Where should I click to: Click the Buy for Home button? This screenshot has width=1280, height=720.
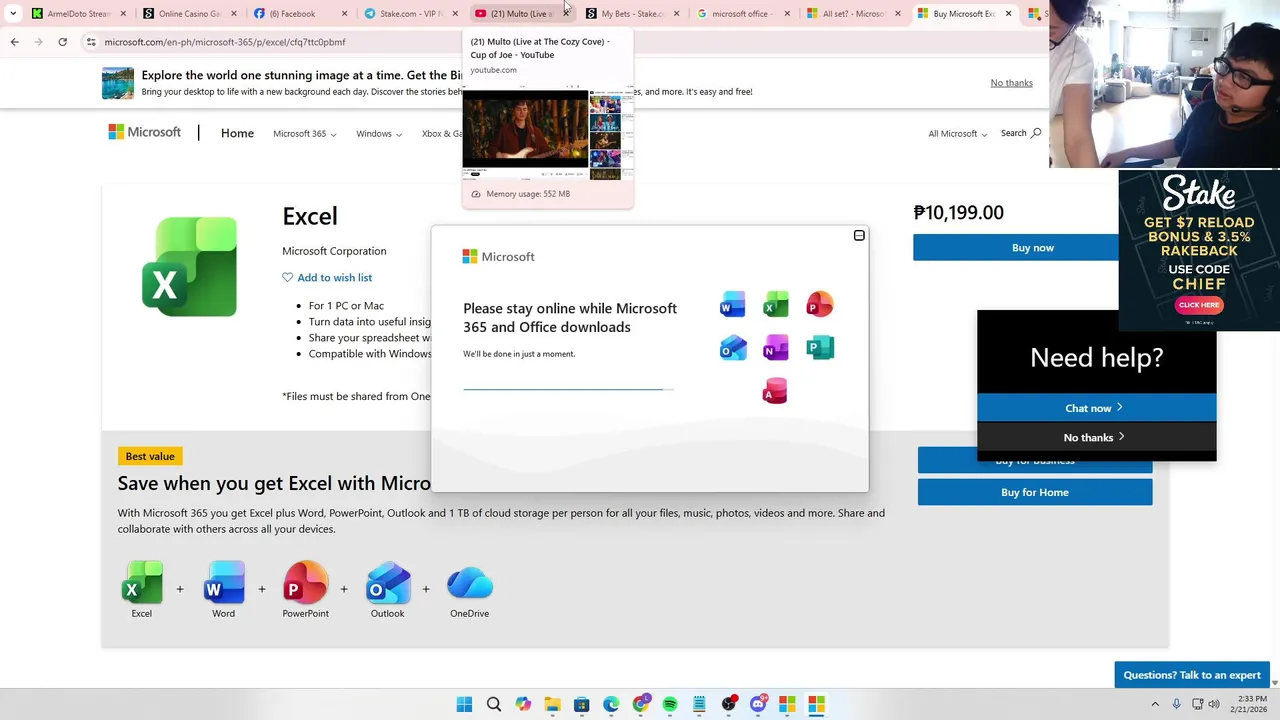coord(1034,492)
